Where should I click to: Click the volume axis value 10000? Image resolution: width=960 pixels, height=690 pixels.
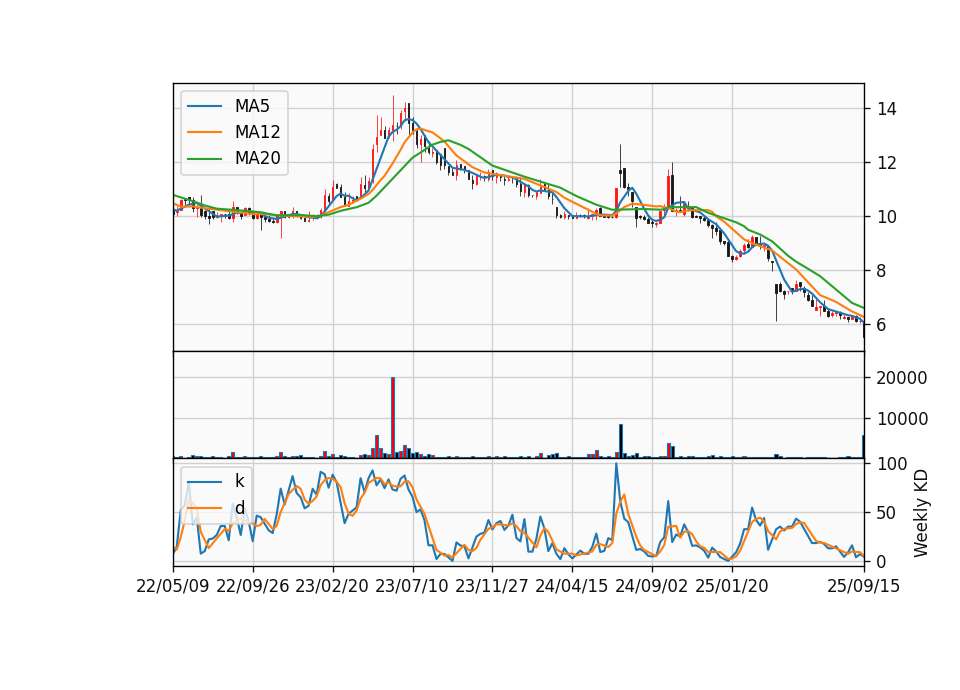[902, 419]
